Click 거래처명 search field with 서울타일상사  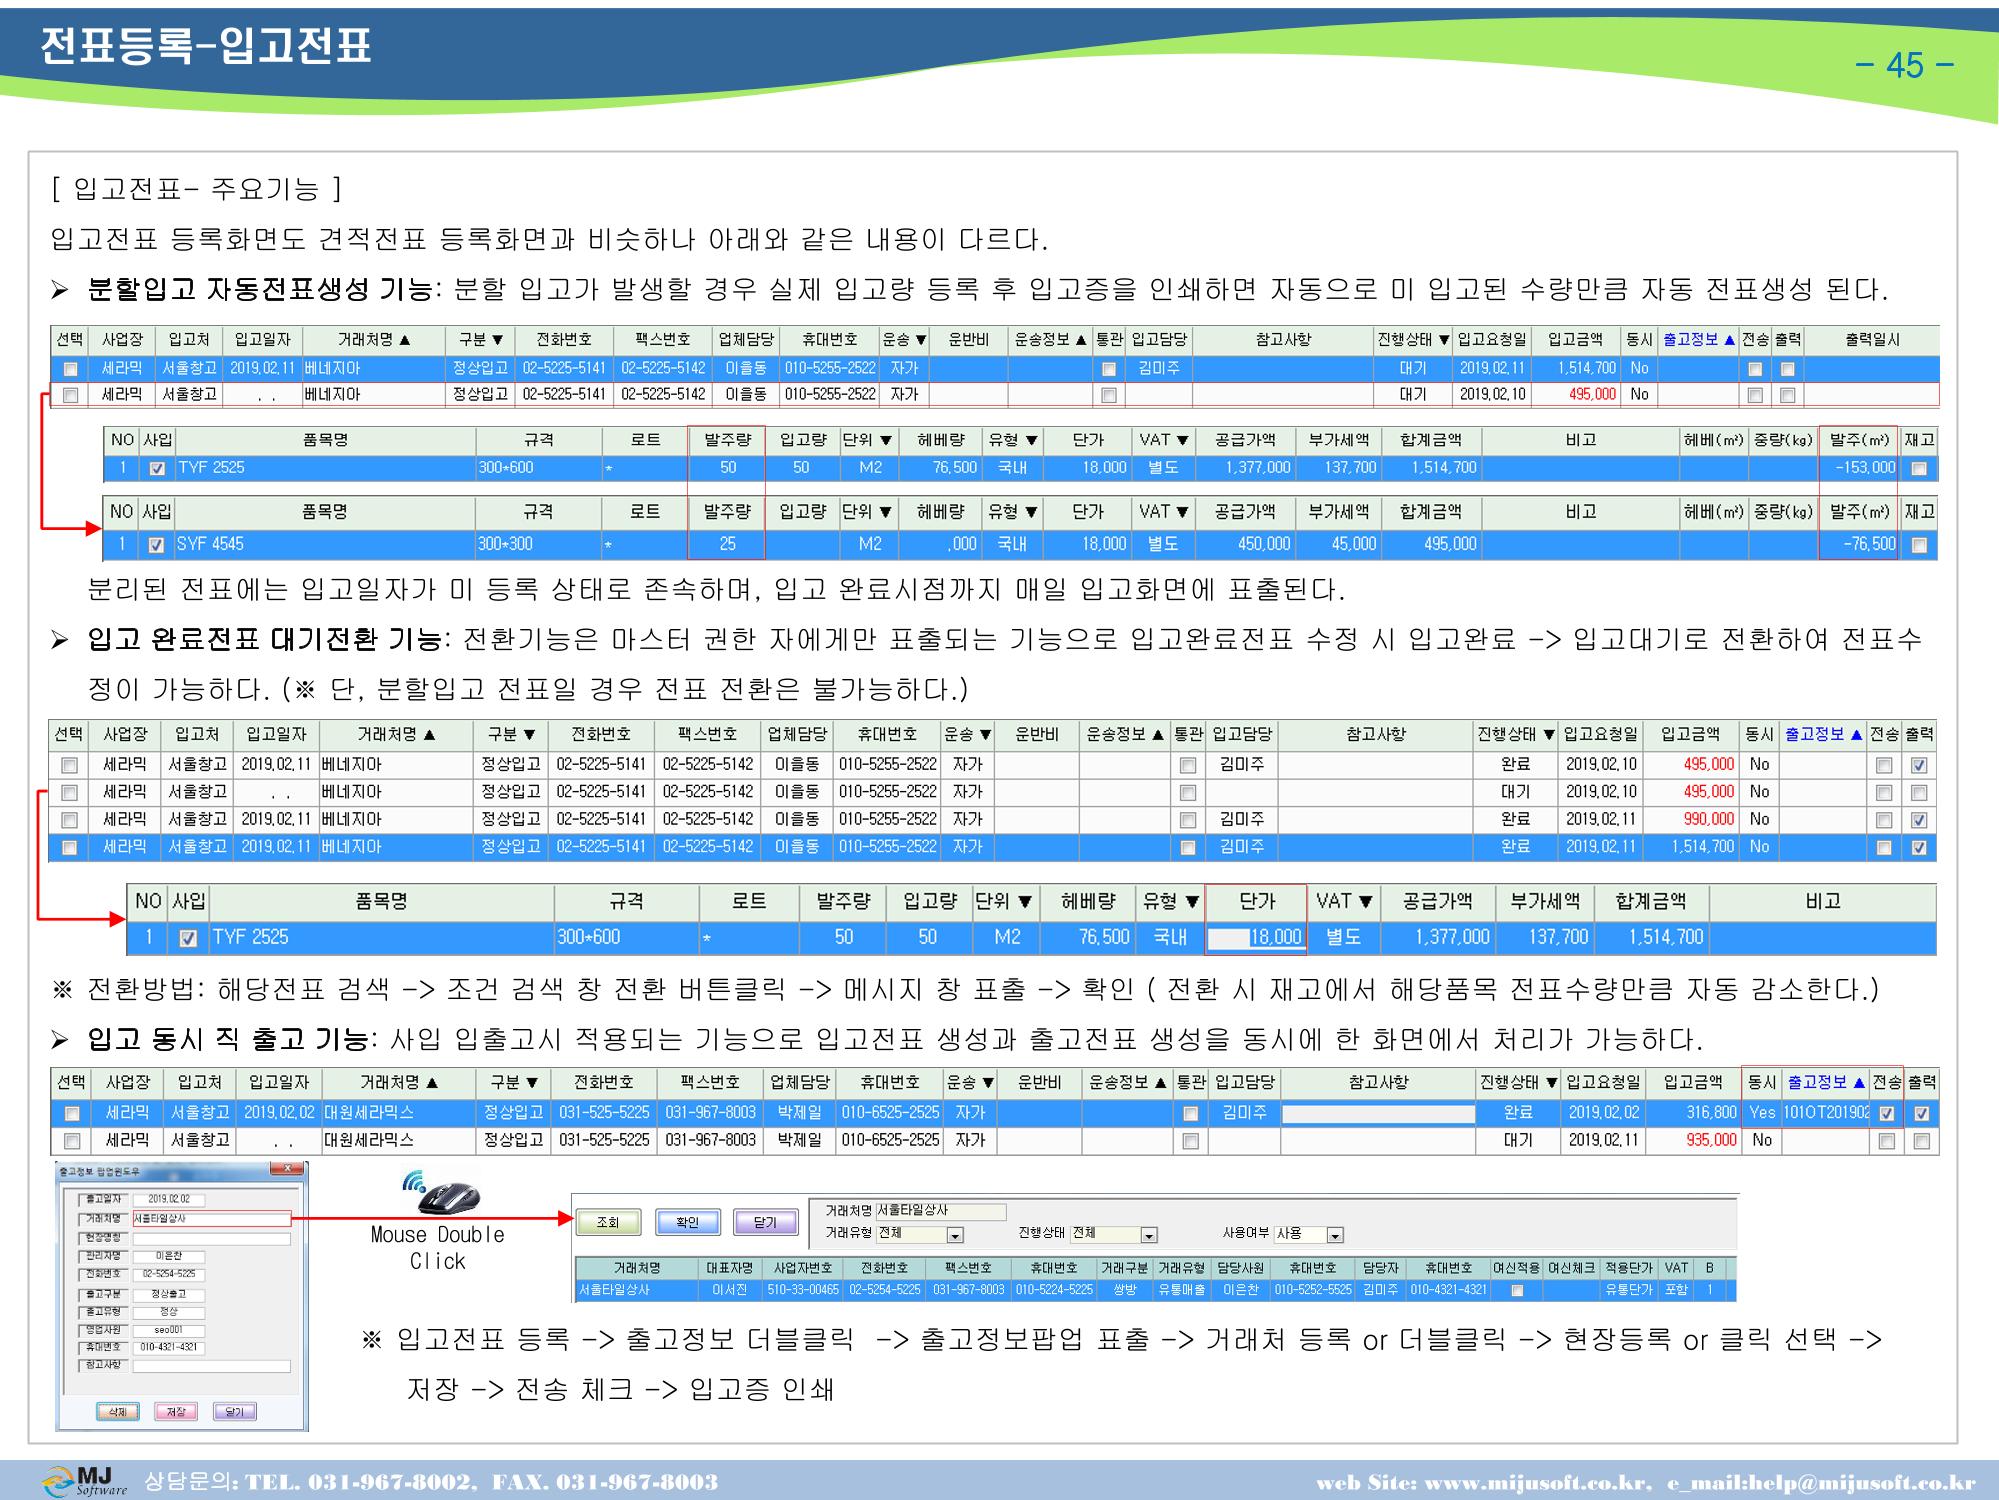941,1212
